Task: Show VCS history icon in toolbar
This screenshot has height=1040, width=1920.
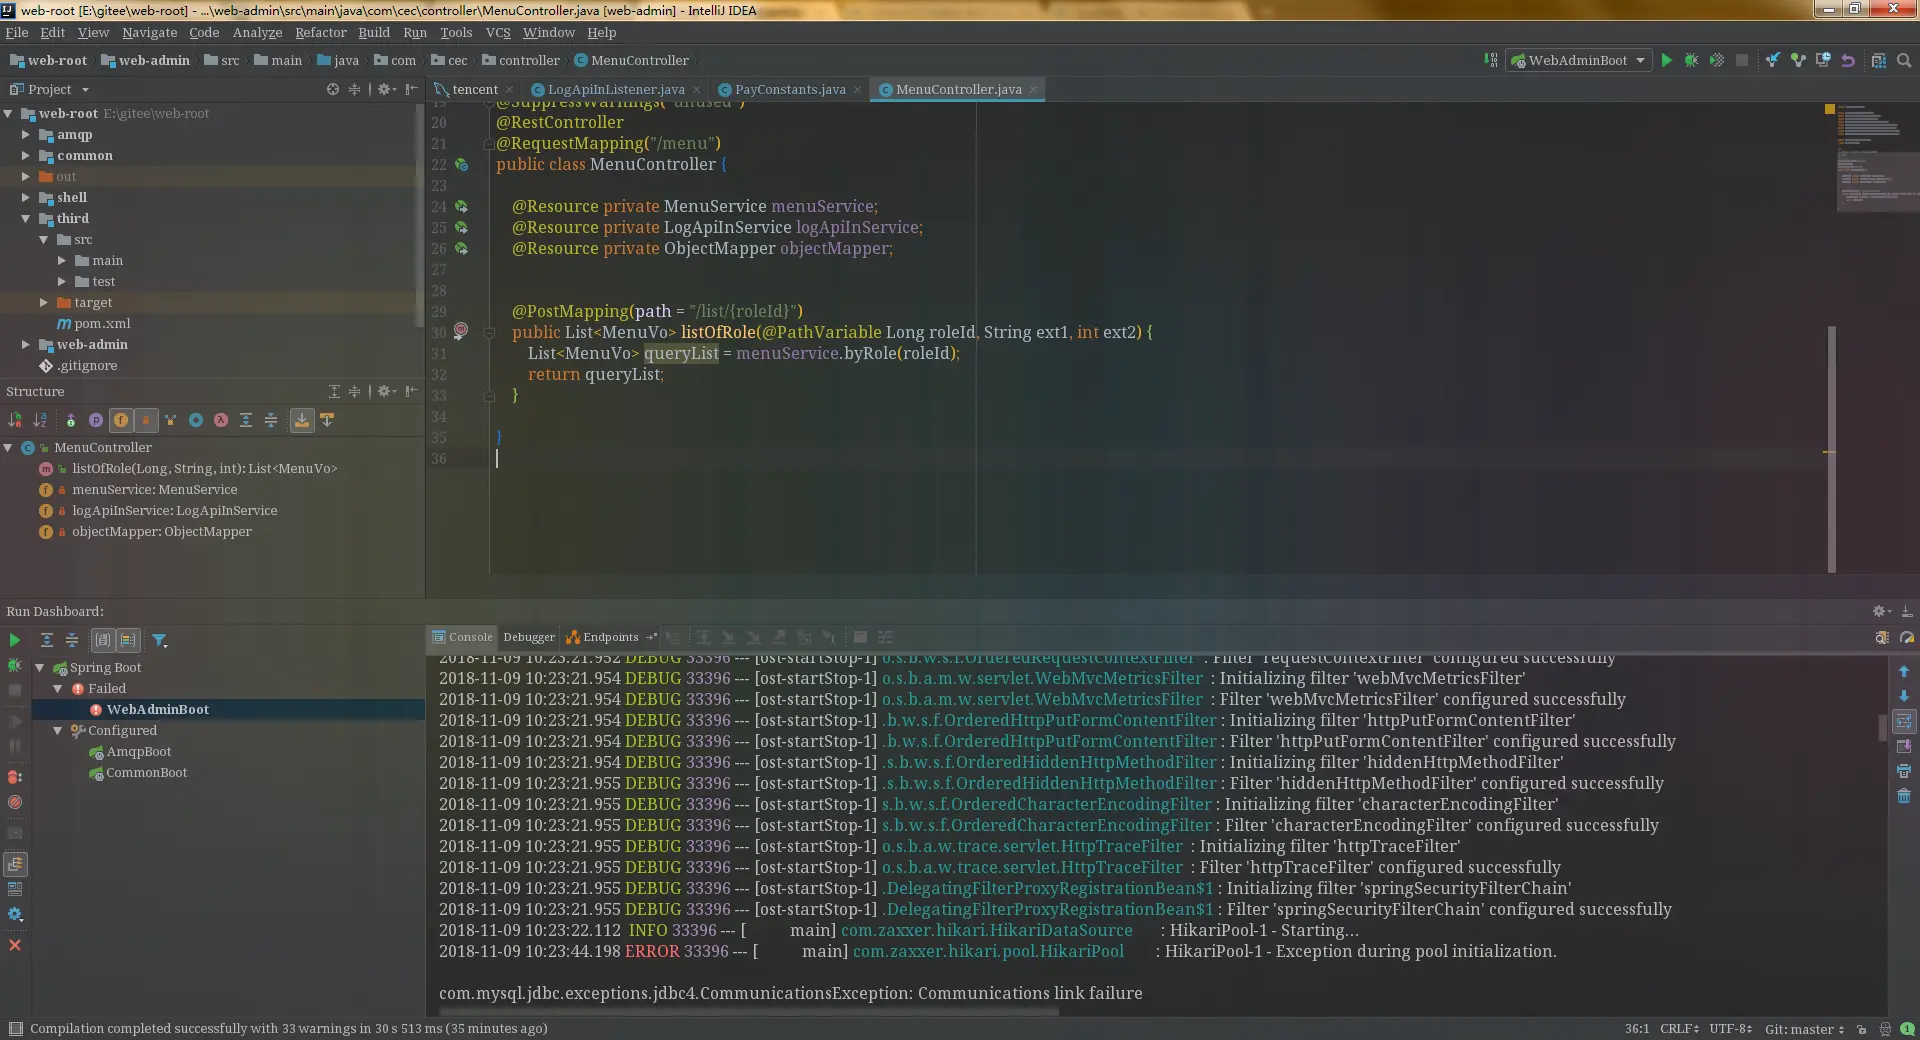Action: click(x=1823, y=60)
